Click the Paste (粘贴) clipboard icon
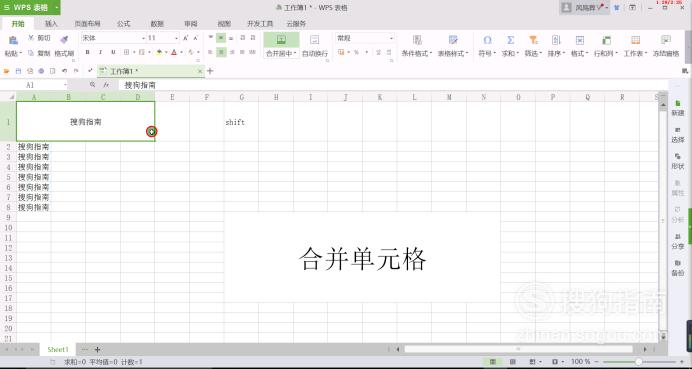Viewport: 692px width, 369px height. coord(13,40)
